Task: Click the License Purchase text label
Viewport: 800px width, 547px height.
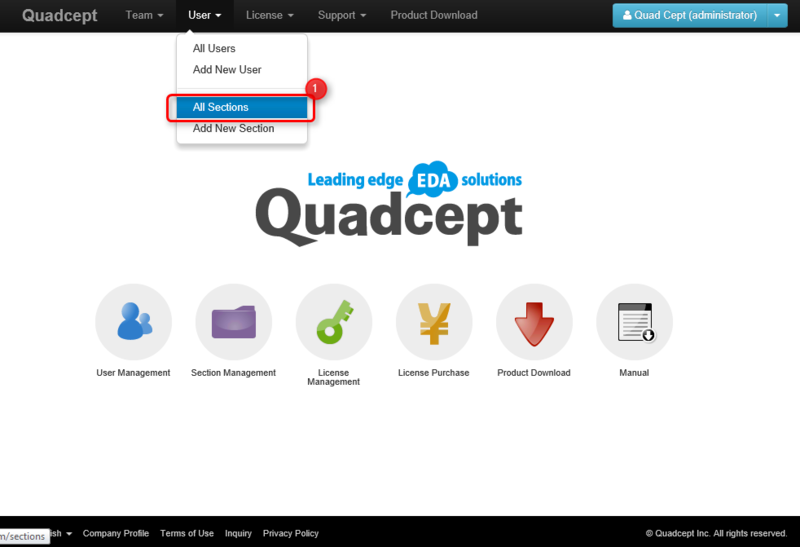Action: 434,373
